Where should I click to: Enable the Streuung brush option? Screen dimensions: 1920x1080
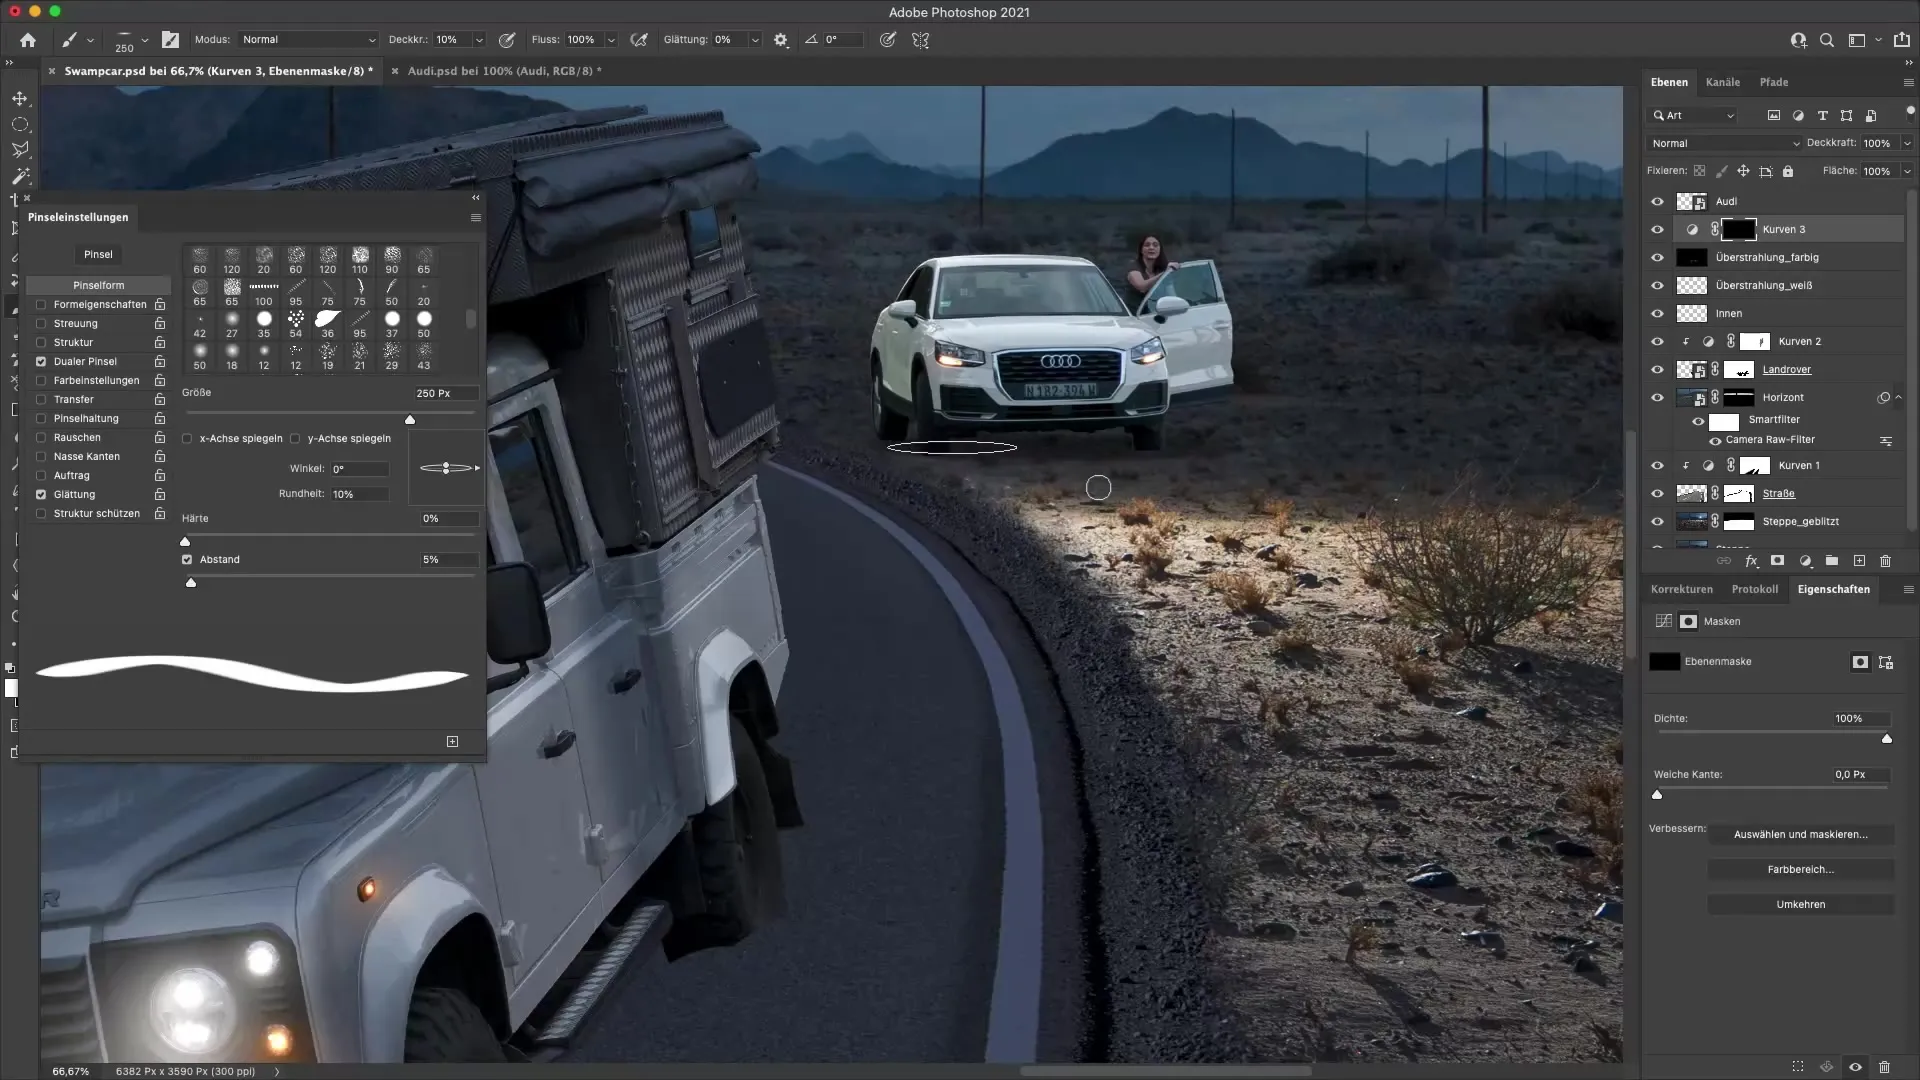pos(40,323)
